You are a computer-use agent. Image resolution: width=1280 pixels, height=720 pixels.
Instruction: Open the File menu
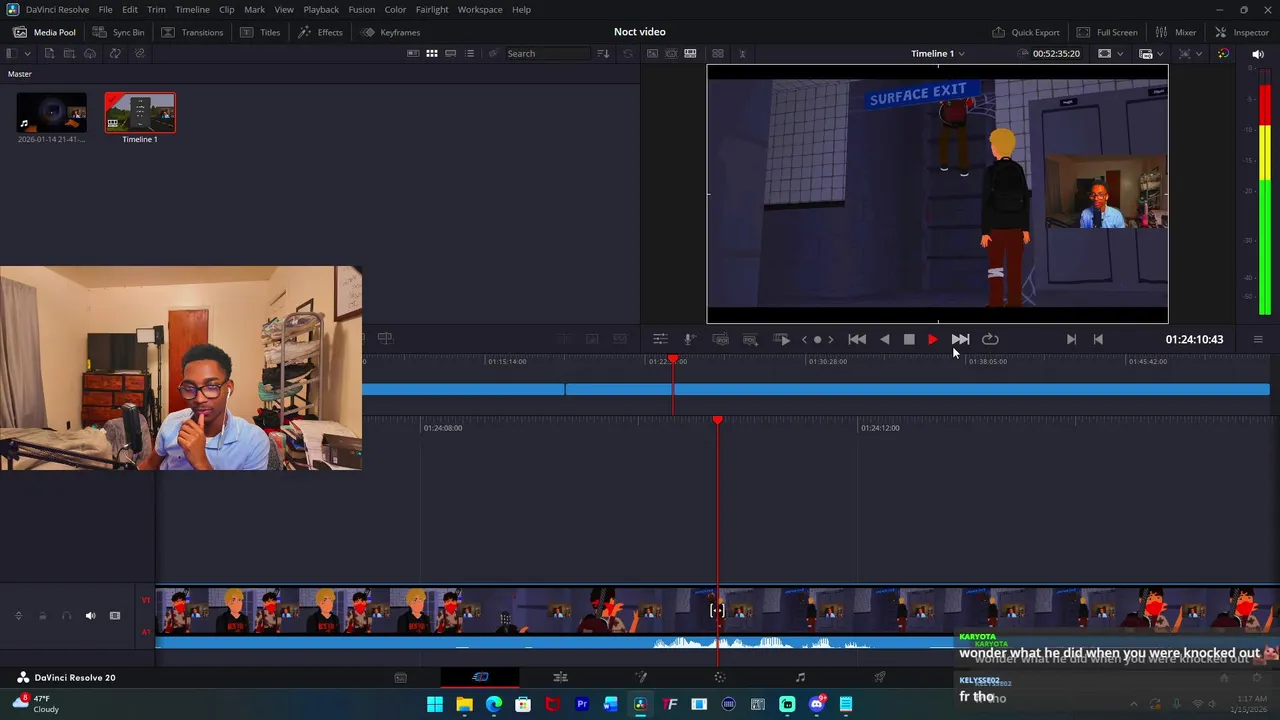pyautogui.click(x=105, y=9)
